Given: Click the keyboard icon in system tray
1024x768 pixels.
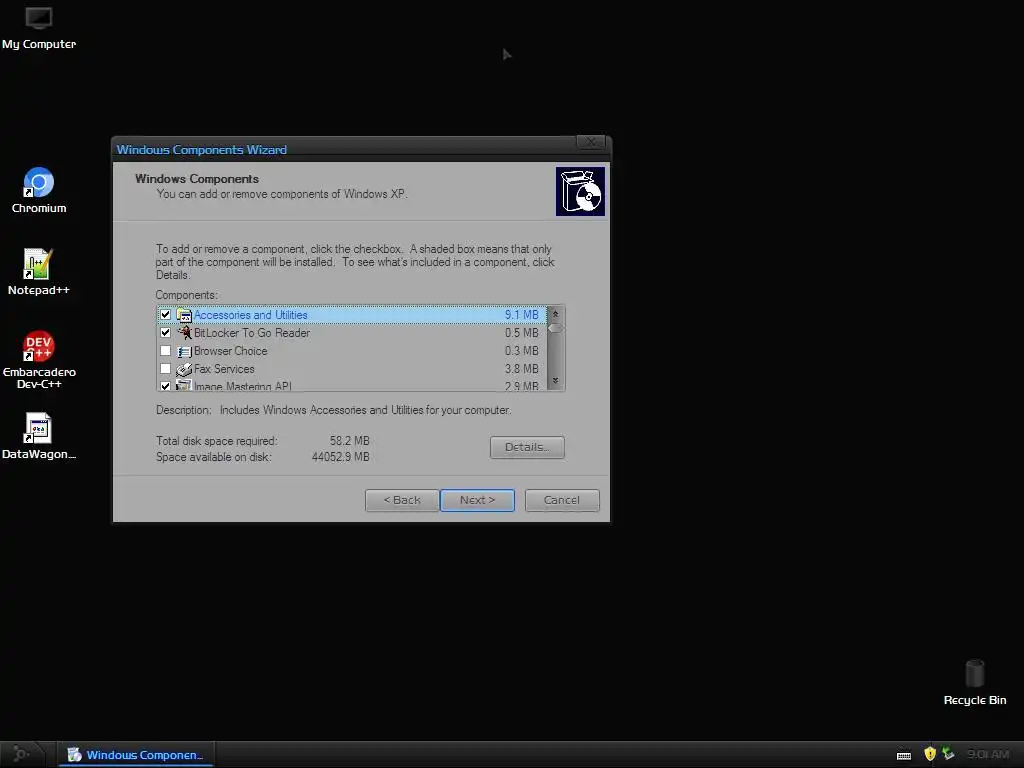Looking at the screenshot, I should coord(904,755).
